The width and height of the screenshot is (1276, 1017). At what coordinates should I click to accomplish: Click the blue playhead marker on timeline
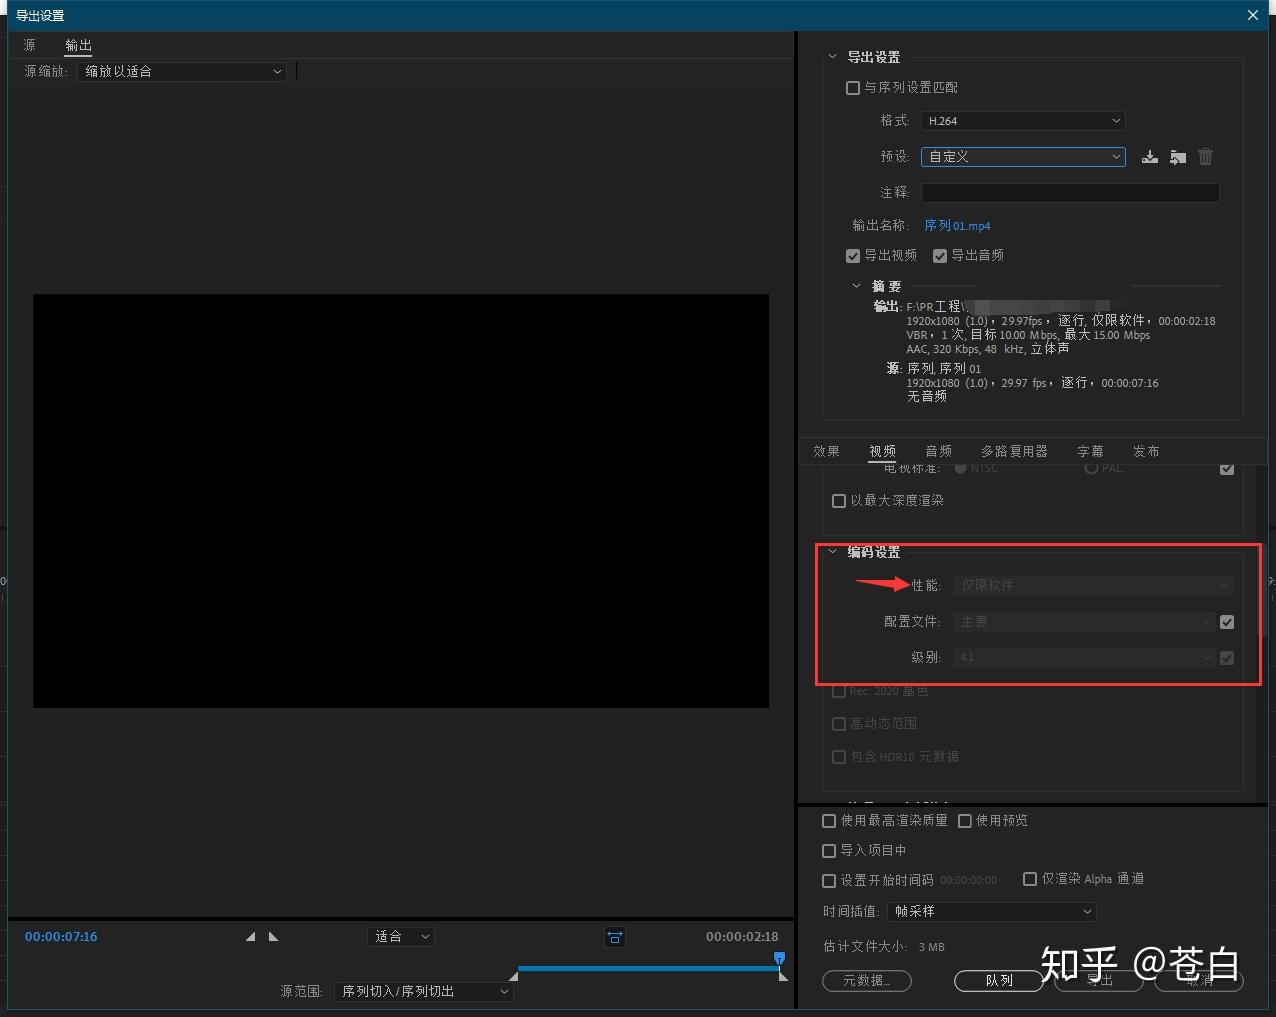click(780, 958)
